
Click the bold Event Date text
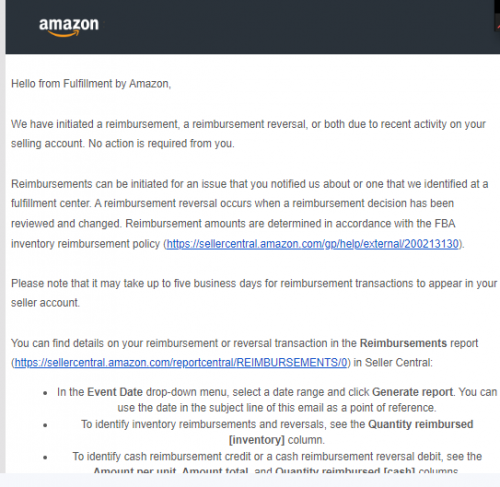115,392
